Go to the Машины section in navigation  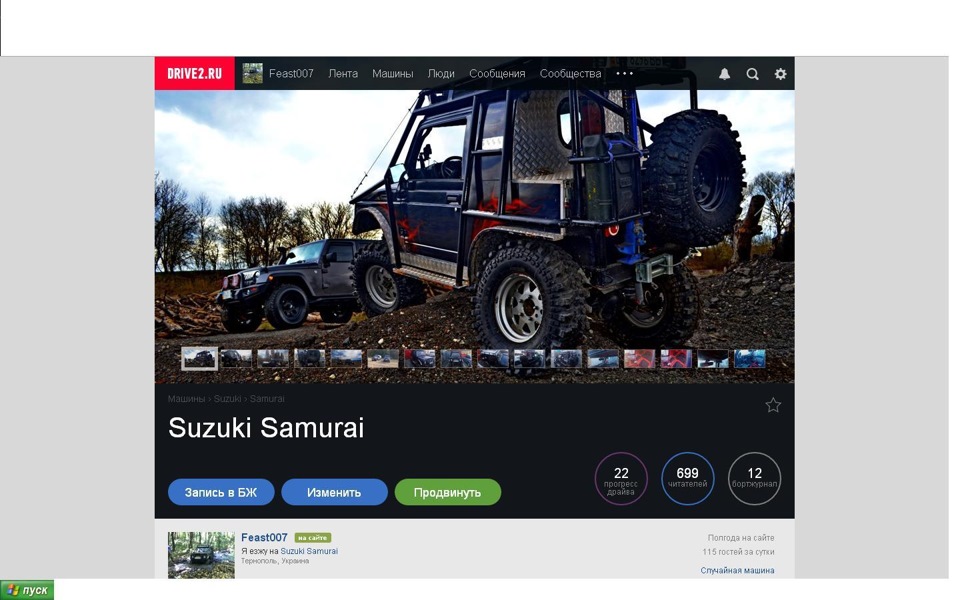392,73
